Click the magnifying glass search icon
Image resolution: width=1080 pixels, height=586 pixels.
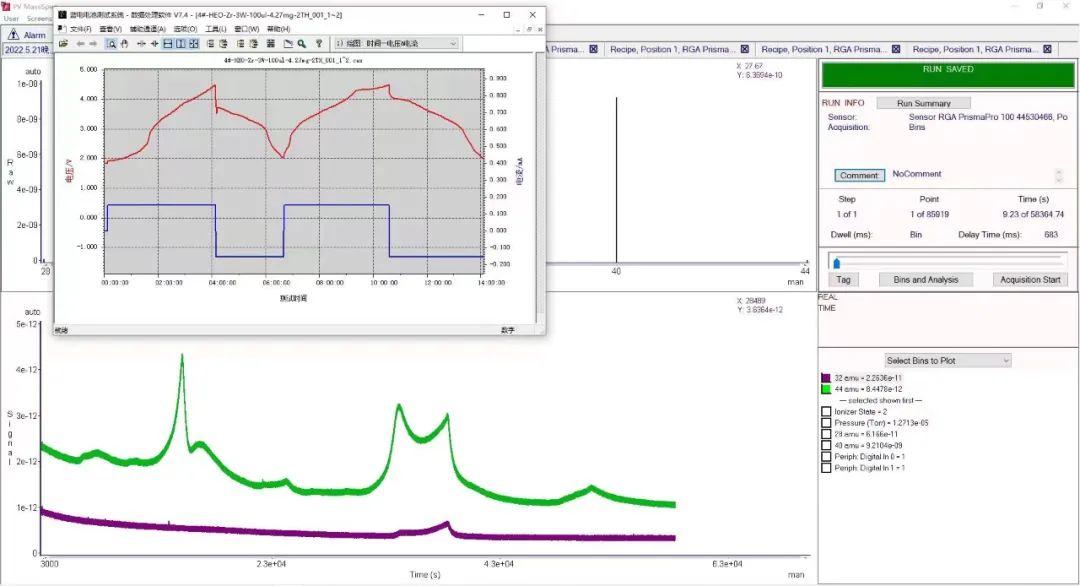coord(302,43)
